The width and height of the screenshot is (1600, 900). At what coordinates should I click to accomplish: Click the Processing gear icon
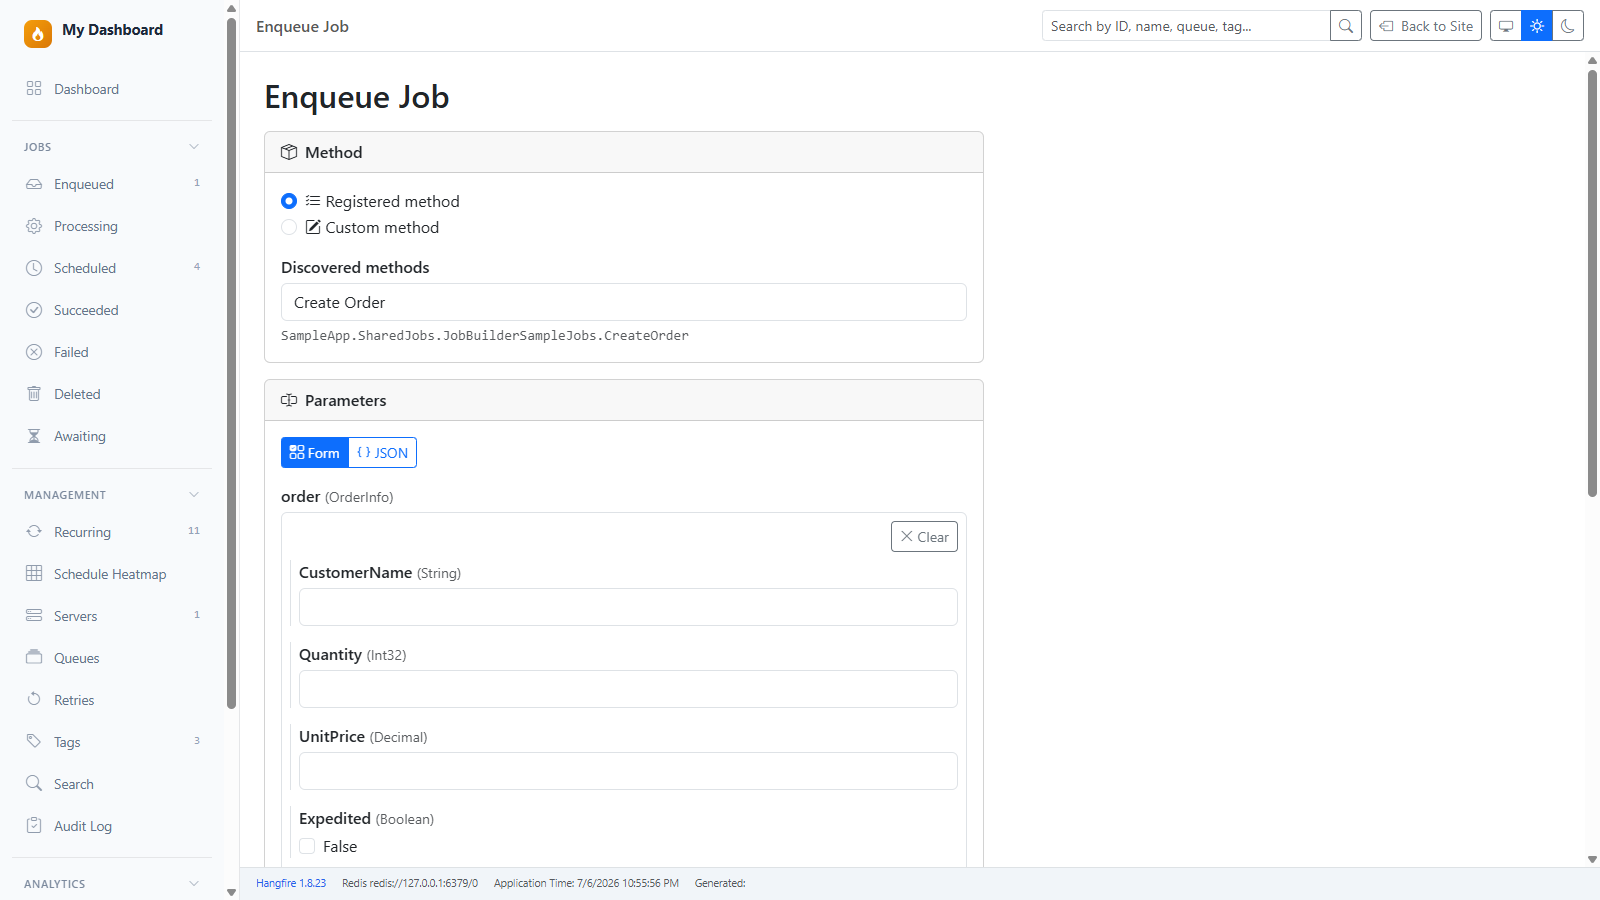click(34, 226)
